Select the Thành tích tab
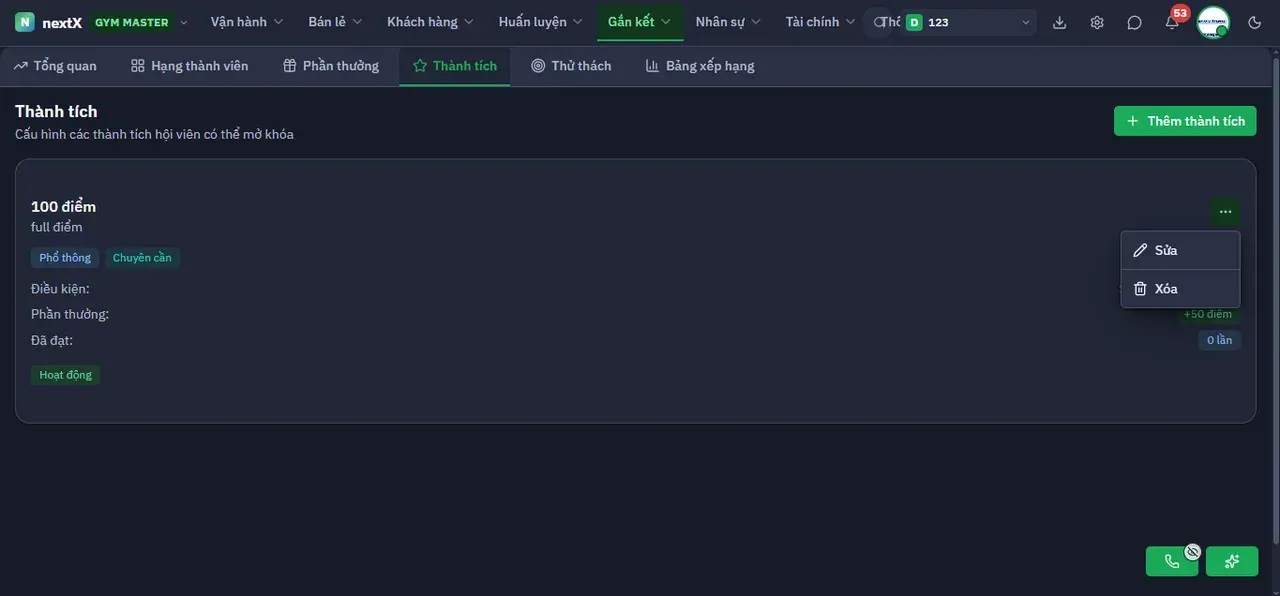Screen dimensions: 1280x596 [455, 66]
